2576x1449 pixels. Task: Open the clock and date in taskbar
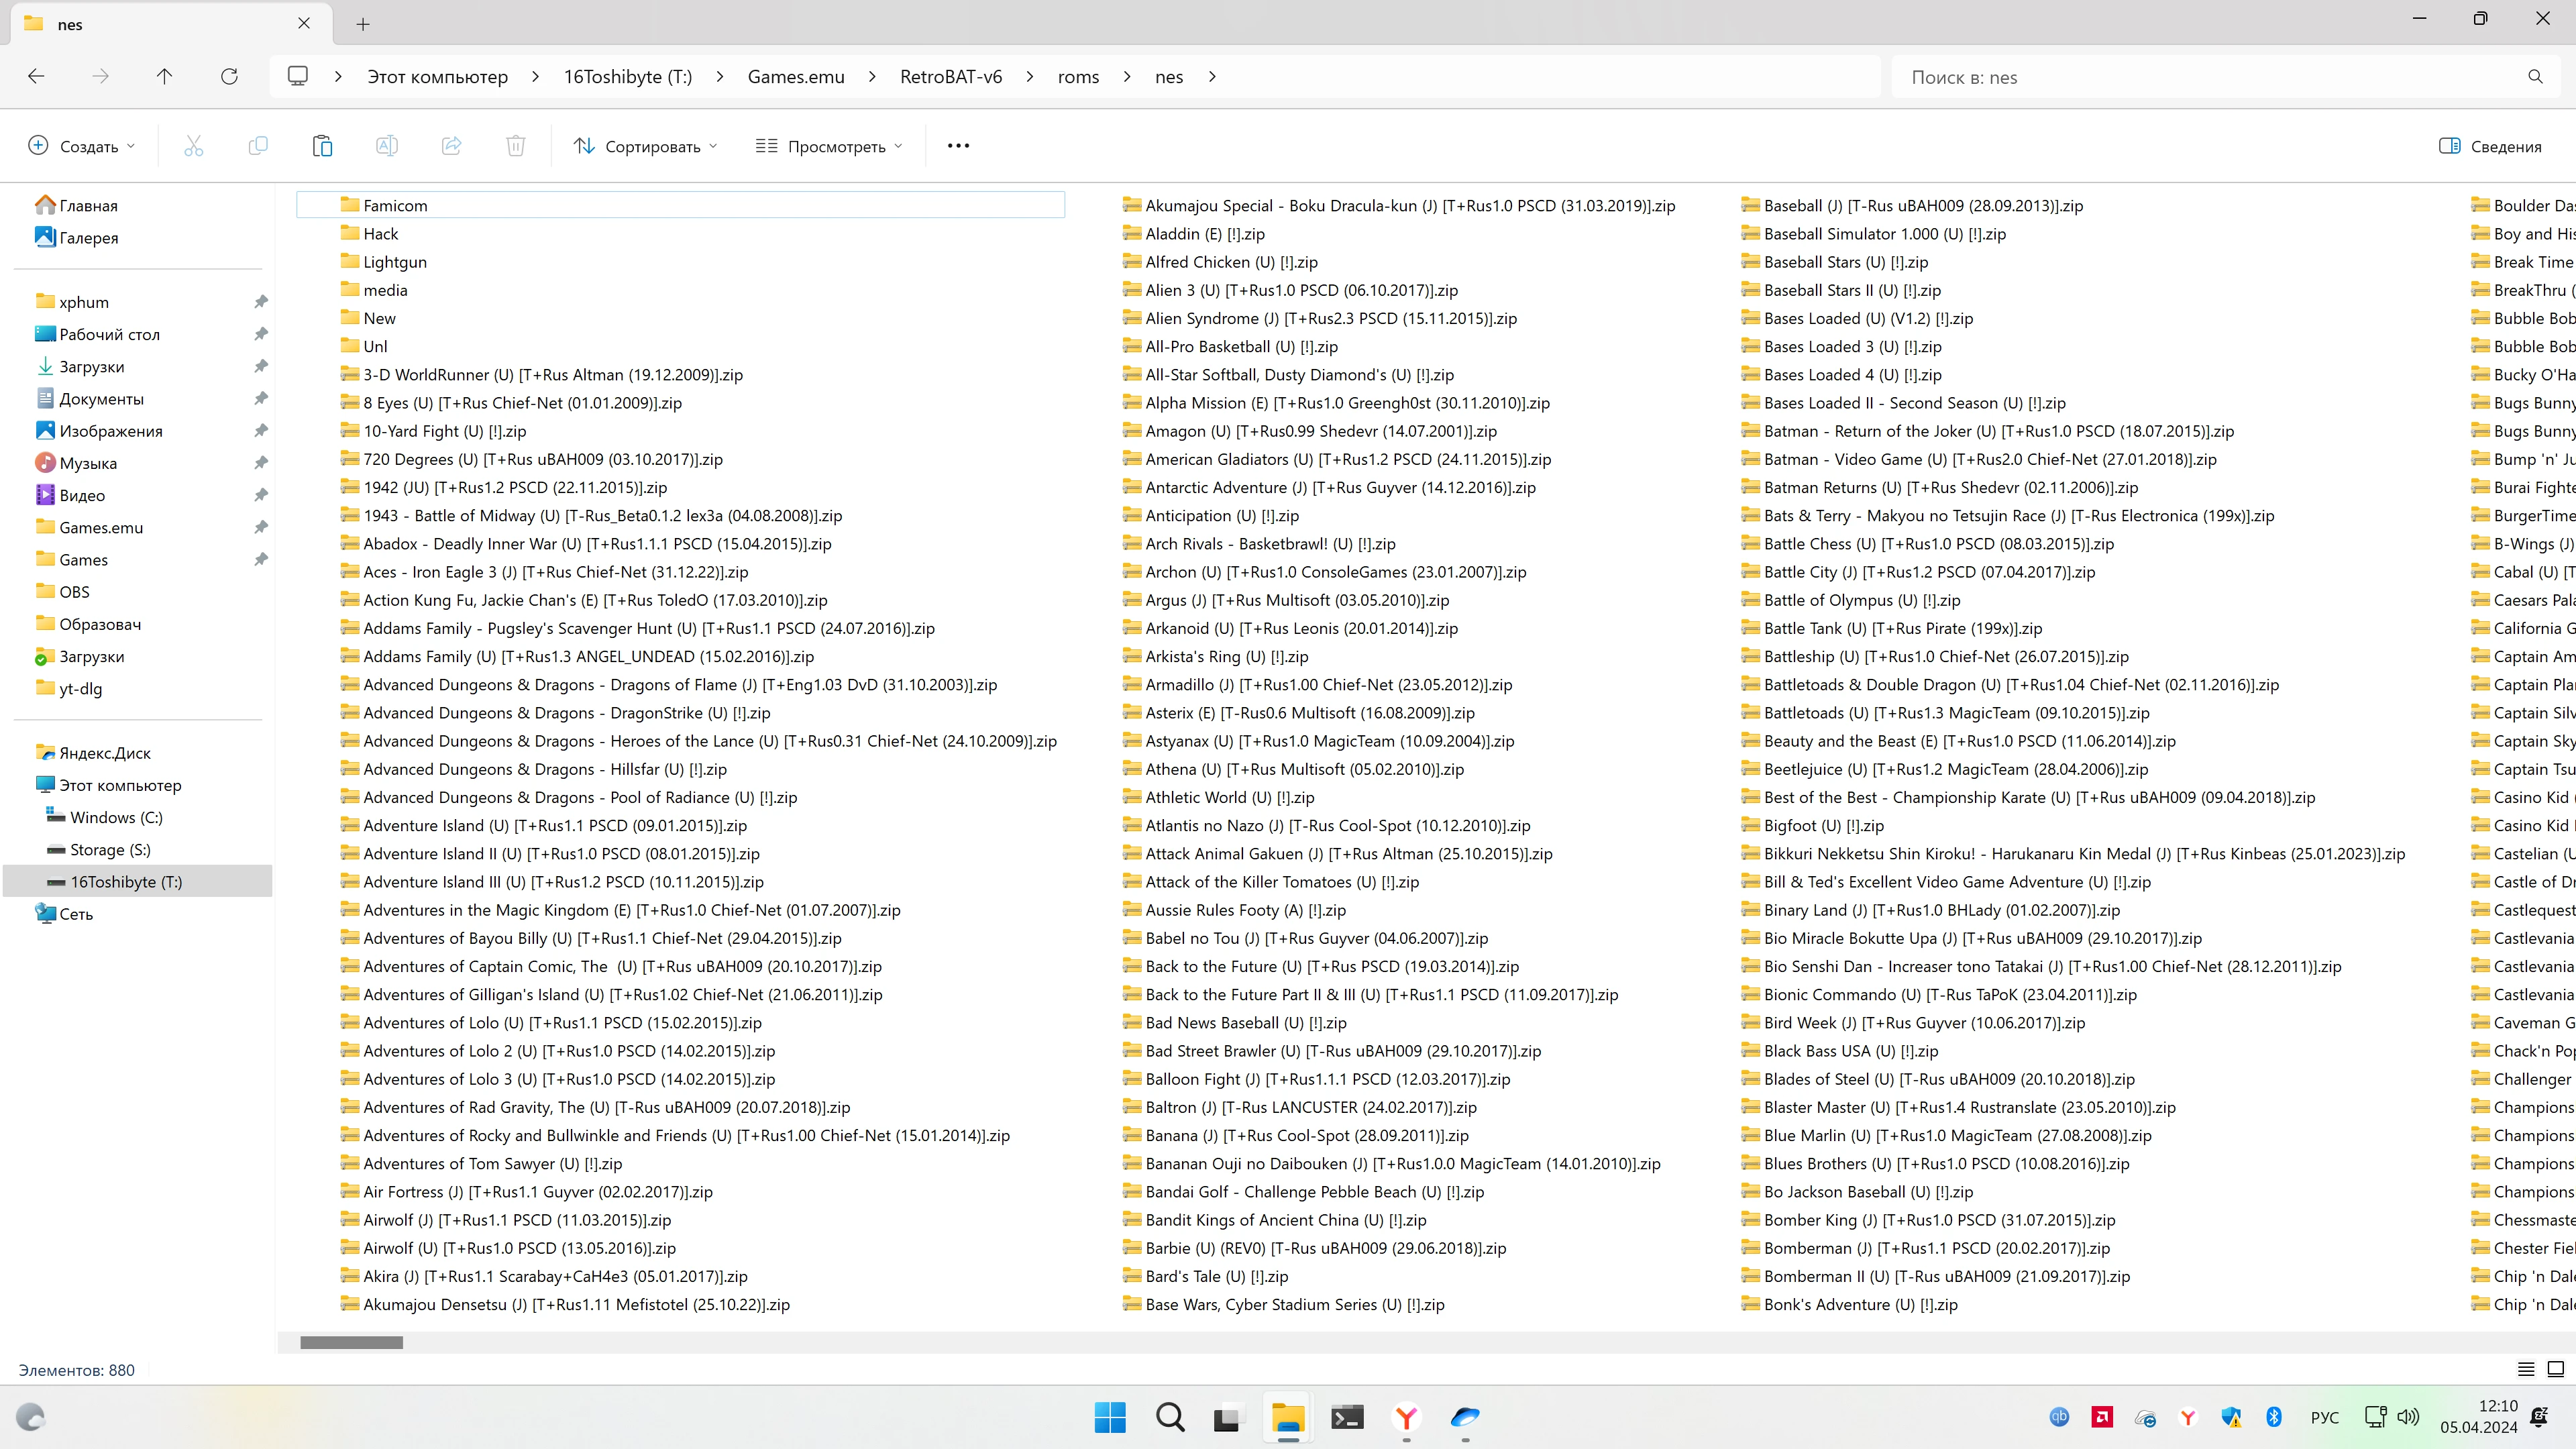click(2478, 1417)
